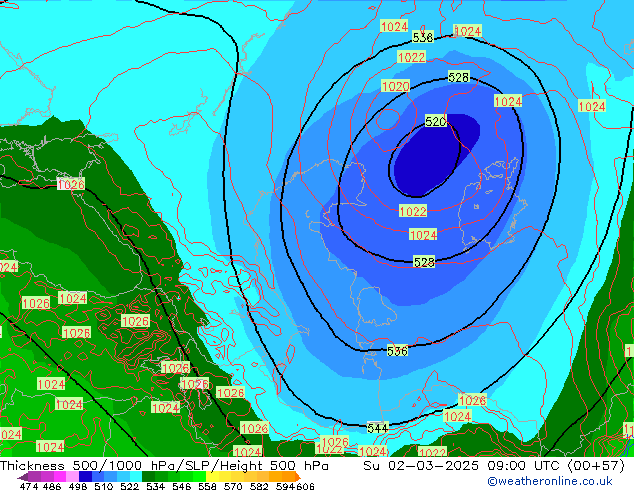Click the 544 height contour label

click(x=378, y=428)
